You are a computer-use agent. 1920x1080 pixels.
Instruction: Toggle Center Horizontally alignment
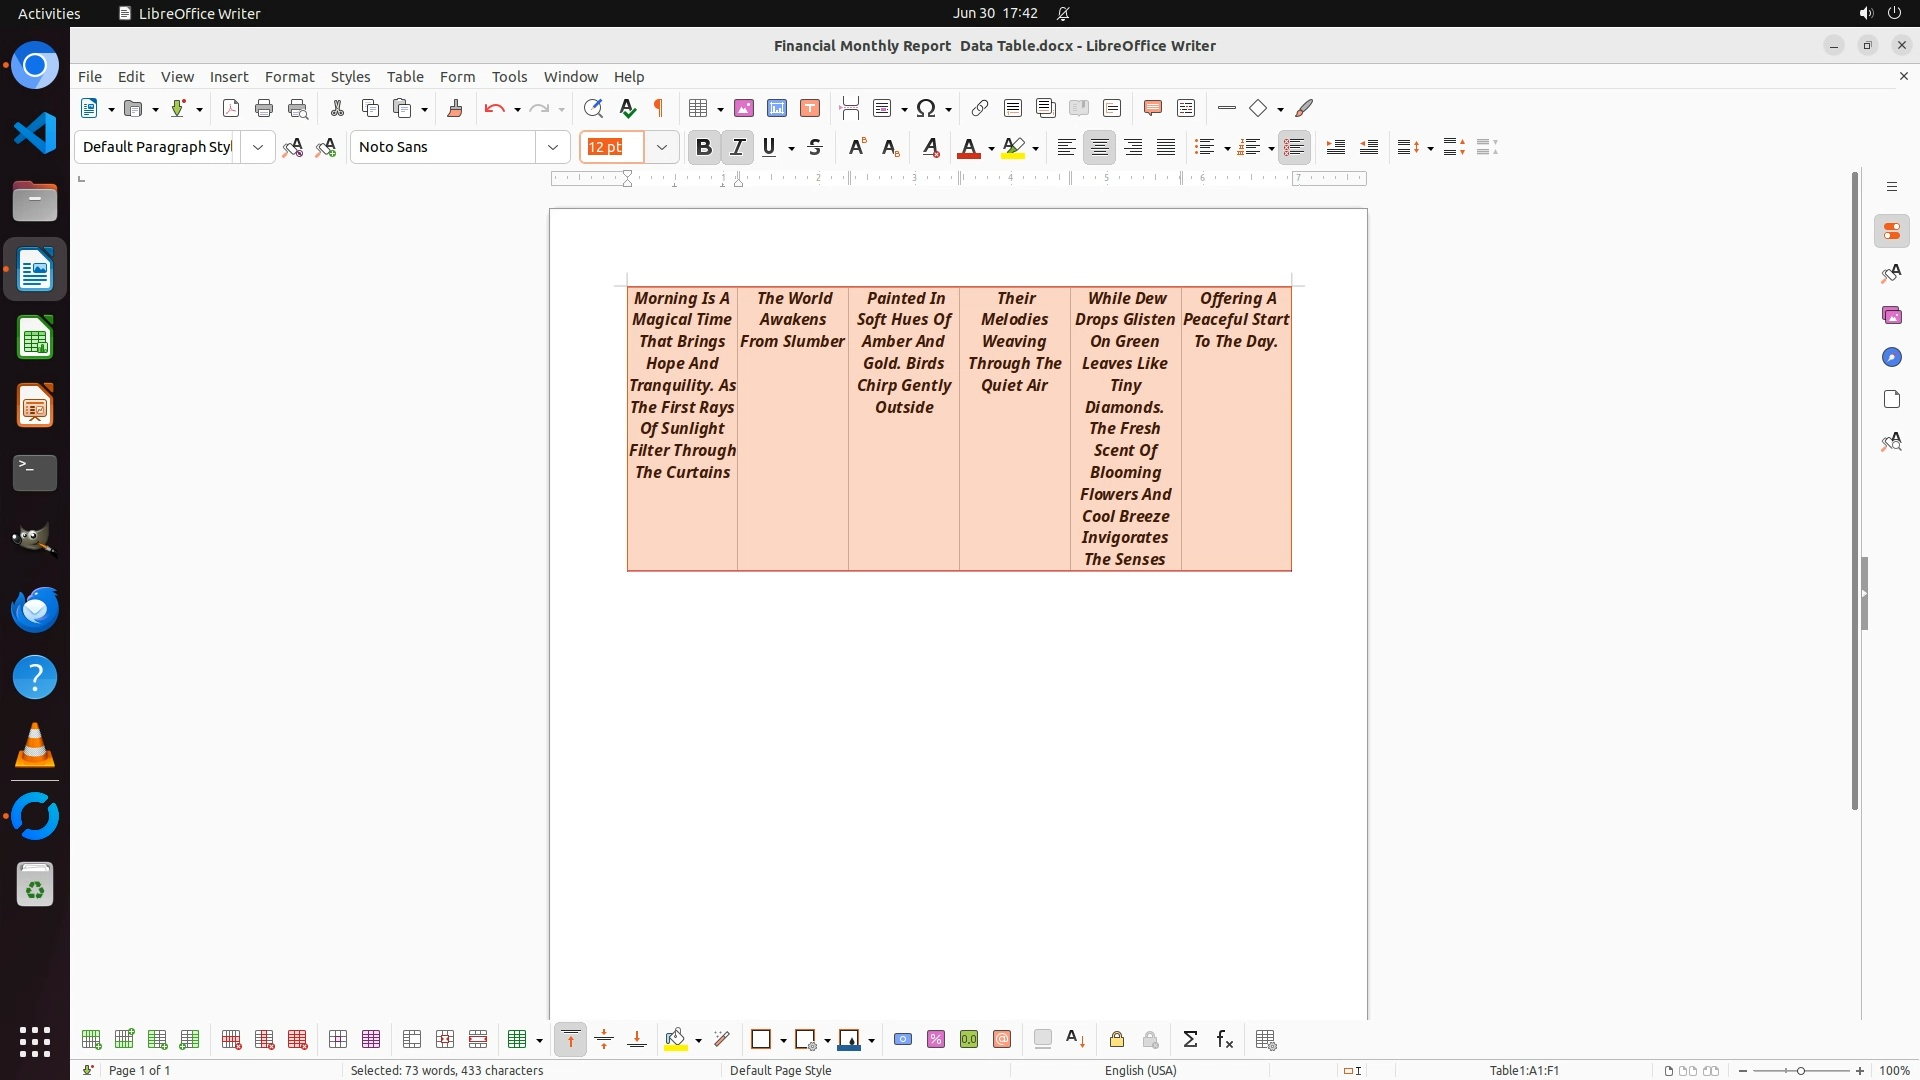[x=1099, y=147]
